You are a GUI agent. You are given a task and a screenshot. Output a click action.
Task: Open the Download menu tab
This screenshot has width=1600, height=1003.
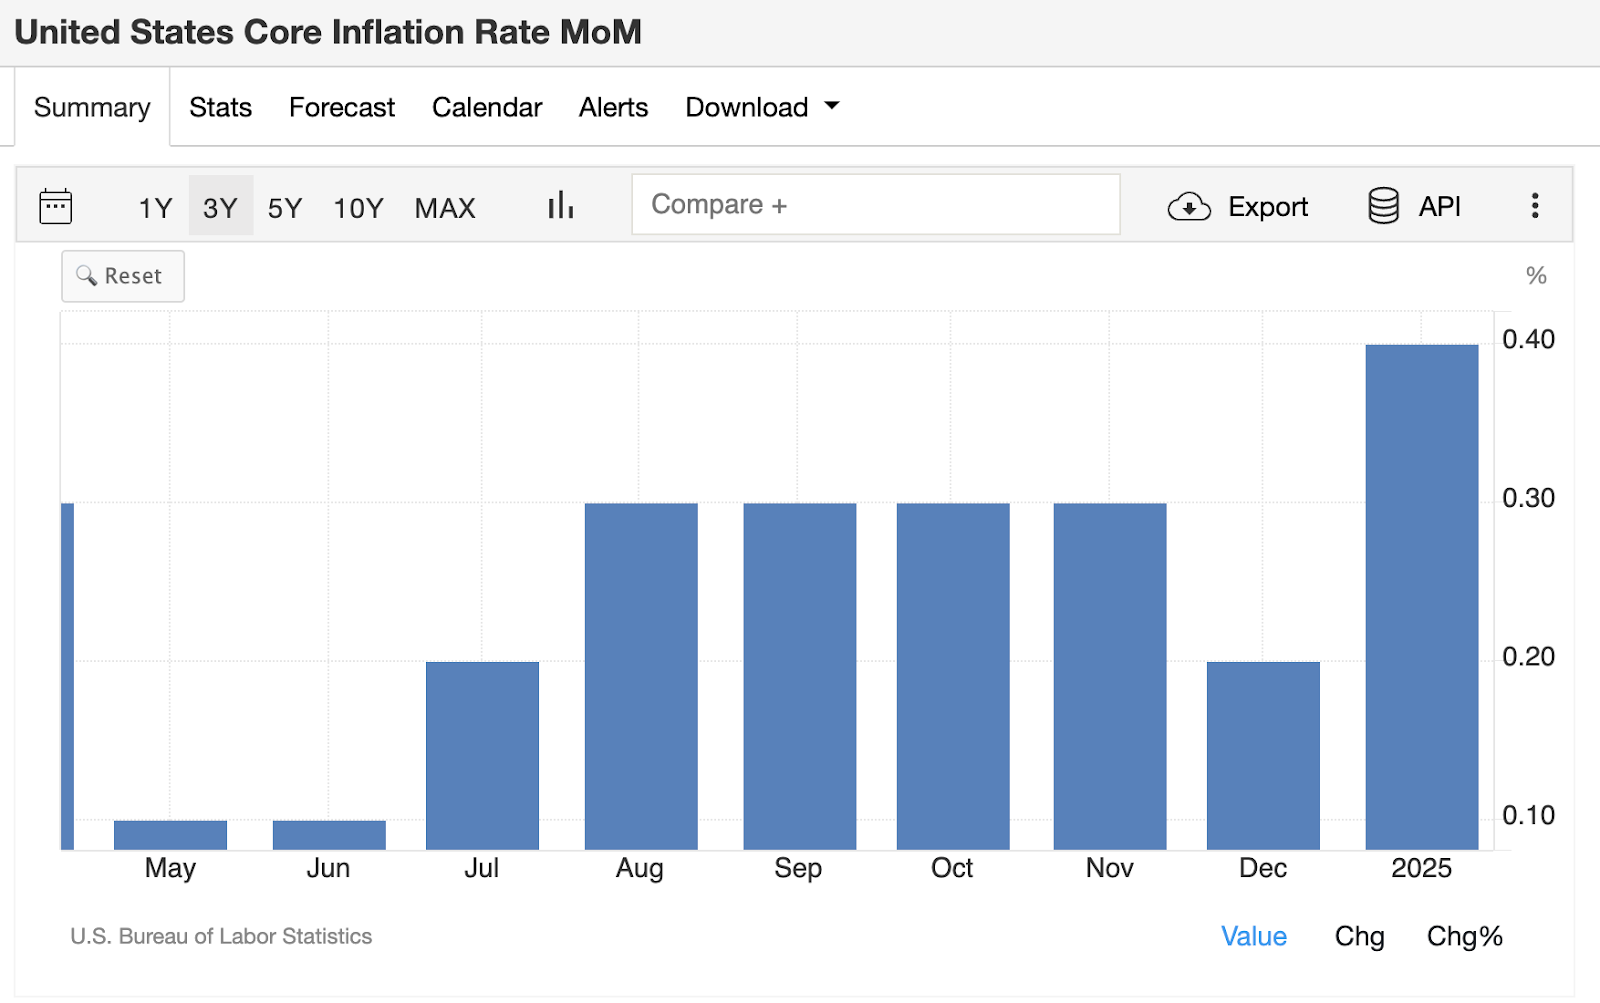[x=762, y=107]
